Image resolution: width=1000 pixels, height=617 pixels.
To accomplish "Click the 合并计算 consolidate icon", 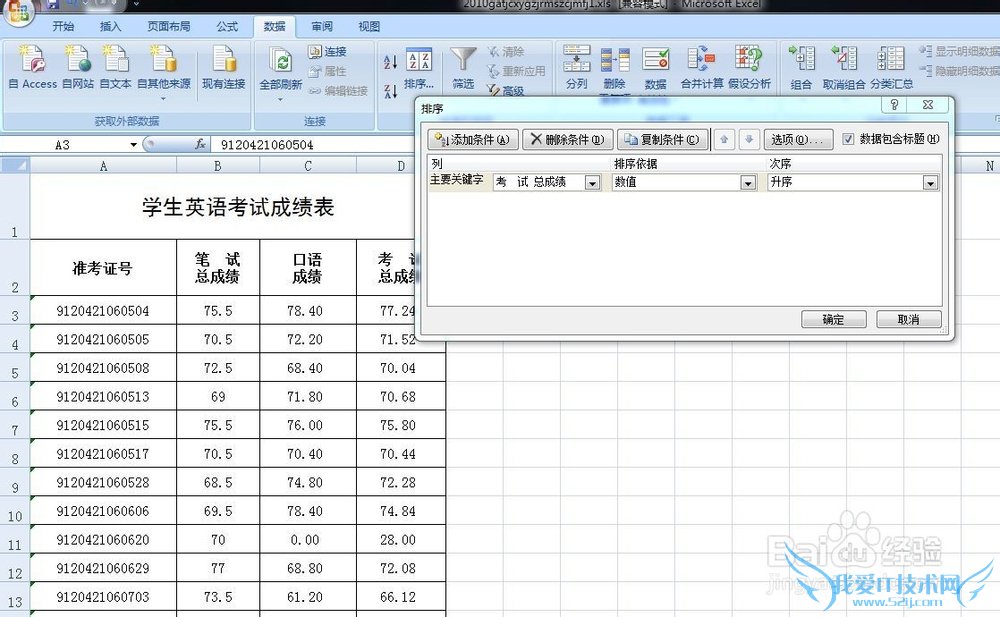I will pyautogui.click(x=701, y=62).
